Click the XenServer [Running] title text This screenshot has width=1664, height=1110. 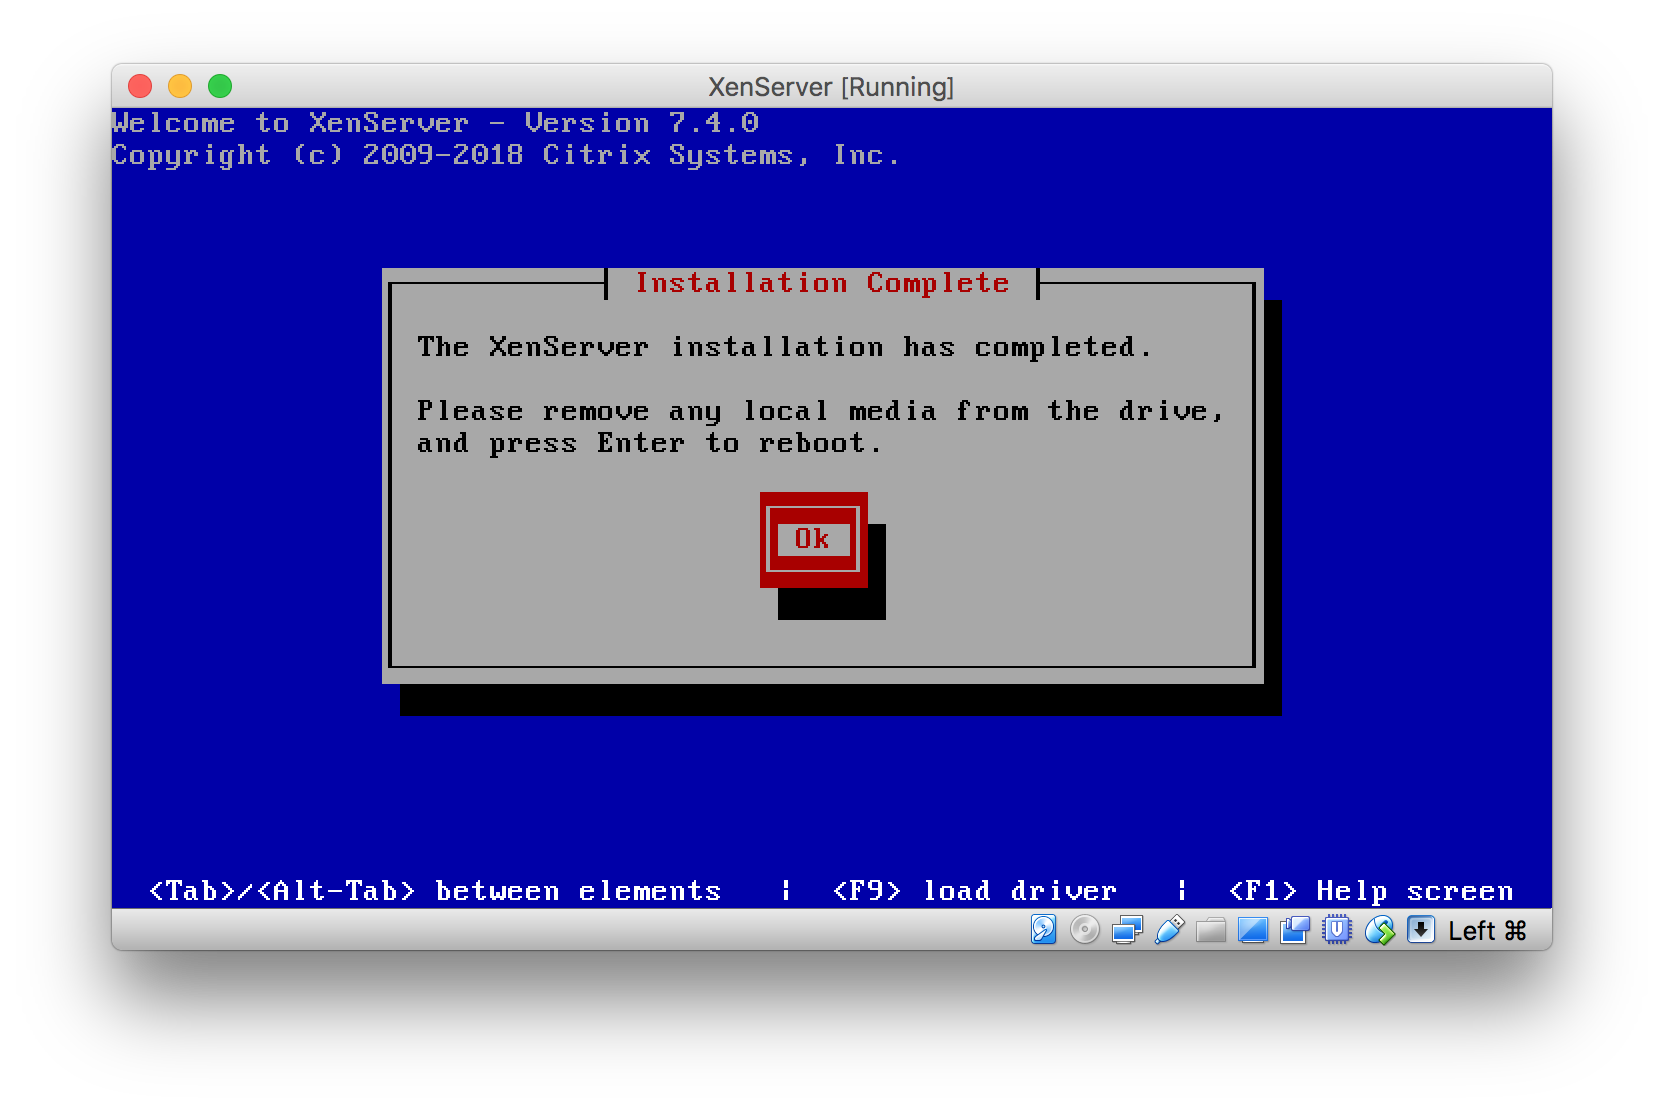click(831, 87)
